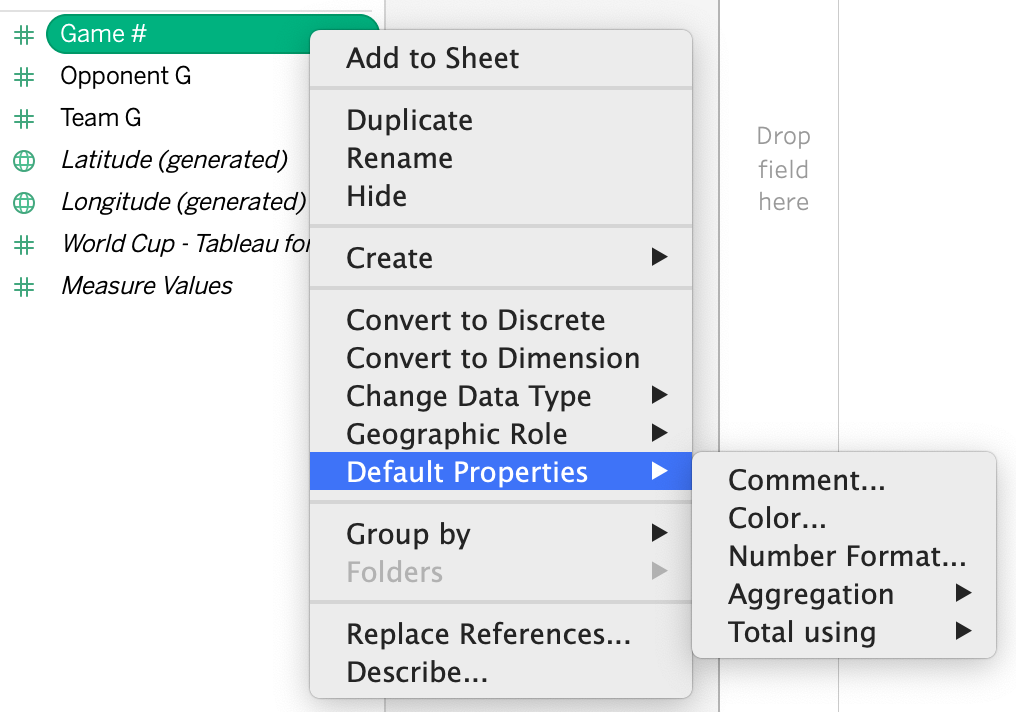Select the Measure Values field

[146, 286]
